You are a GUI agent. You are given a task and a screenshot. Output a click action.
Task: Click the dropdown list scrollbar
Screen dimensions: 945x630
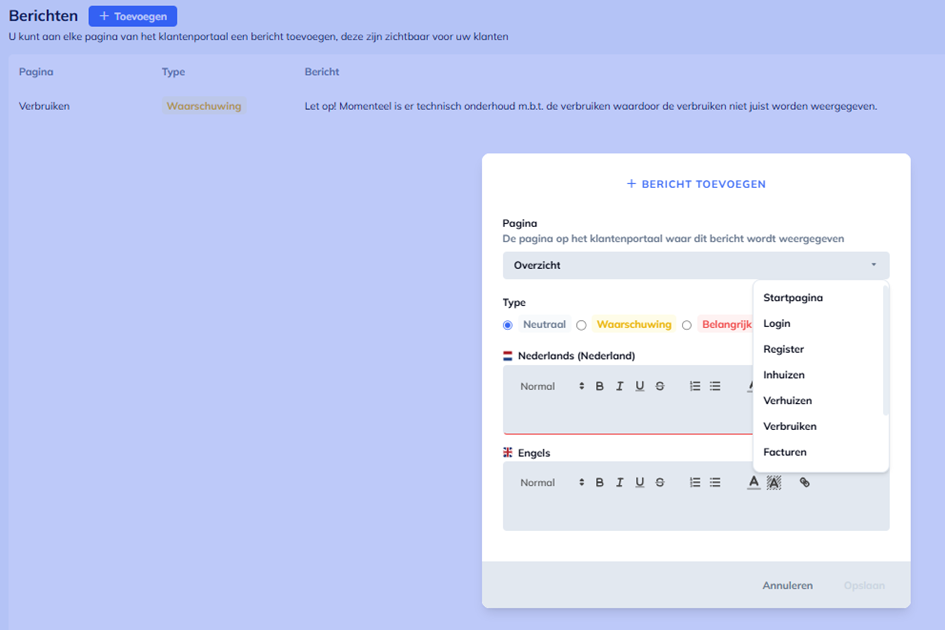point(885,351)
